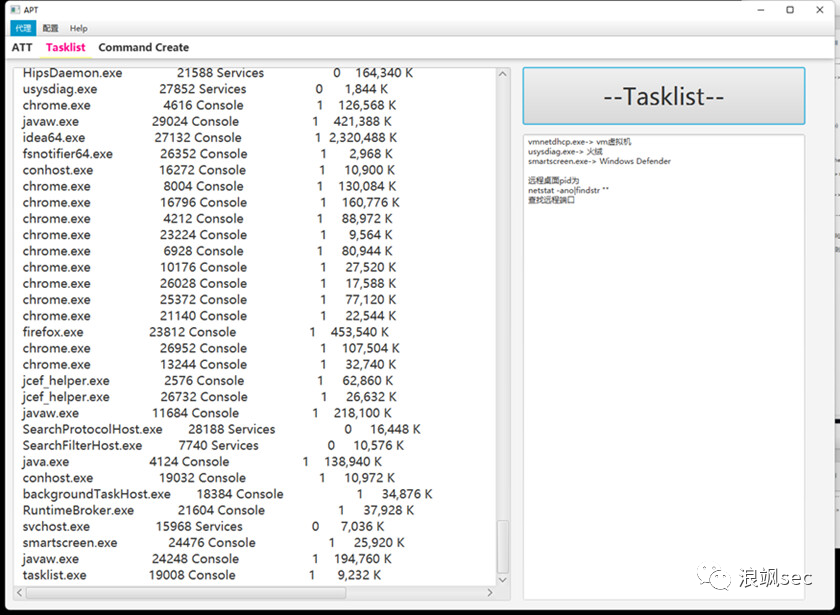Select chrome.exe row with PID 6928
Viewport: 840px width, 615px height.
pyautogui.click(x=207, y=251)
